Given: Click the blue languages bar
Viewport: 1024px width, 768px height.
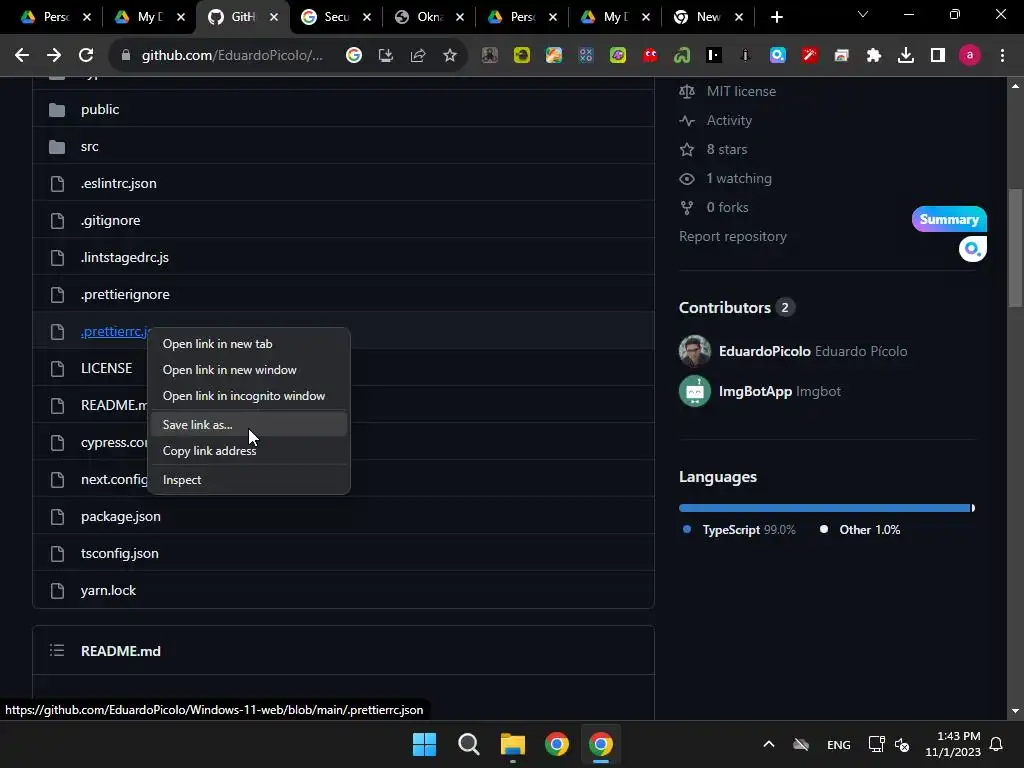Looking at the screenshot, I should coord(825,508).
